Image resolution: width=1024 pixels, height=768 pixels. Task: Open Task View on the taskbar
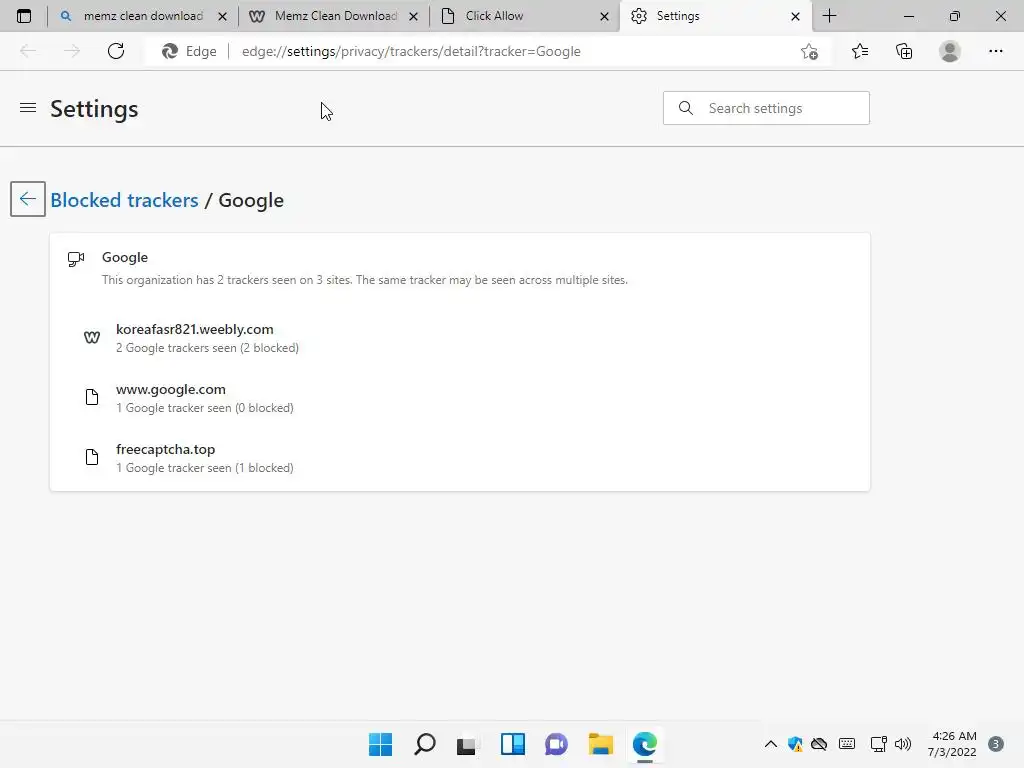(468, 744)
